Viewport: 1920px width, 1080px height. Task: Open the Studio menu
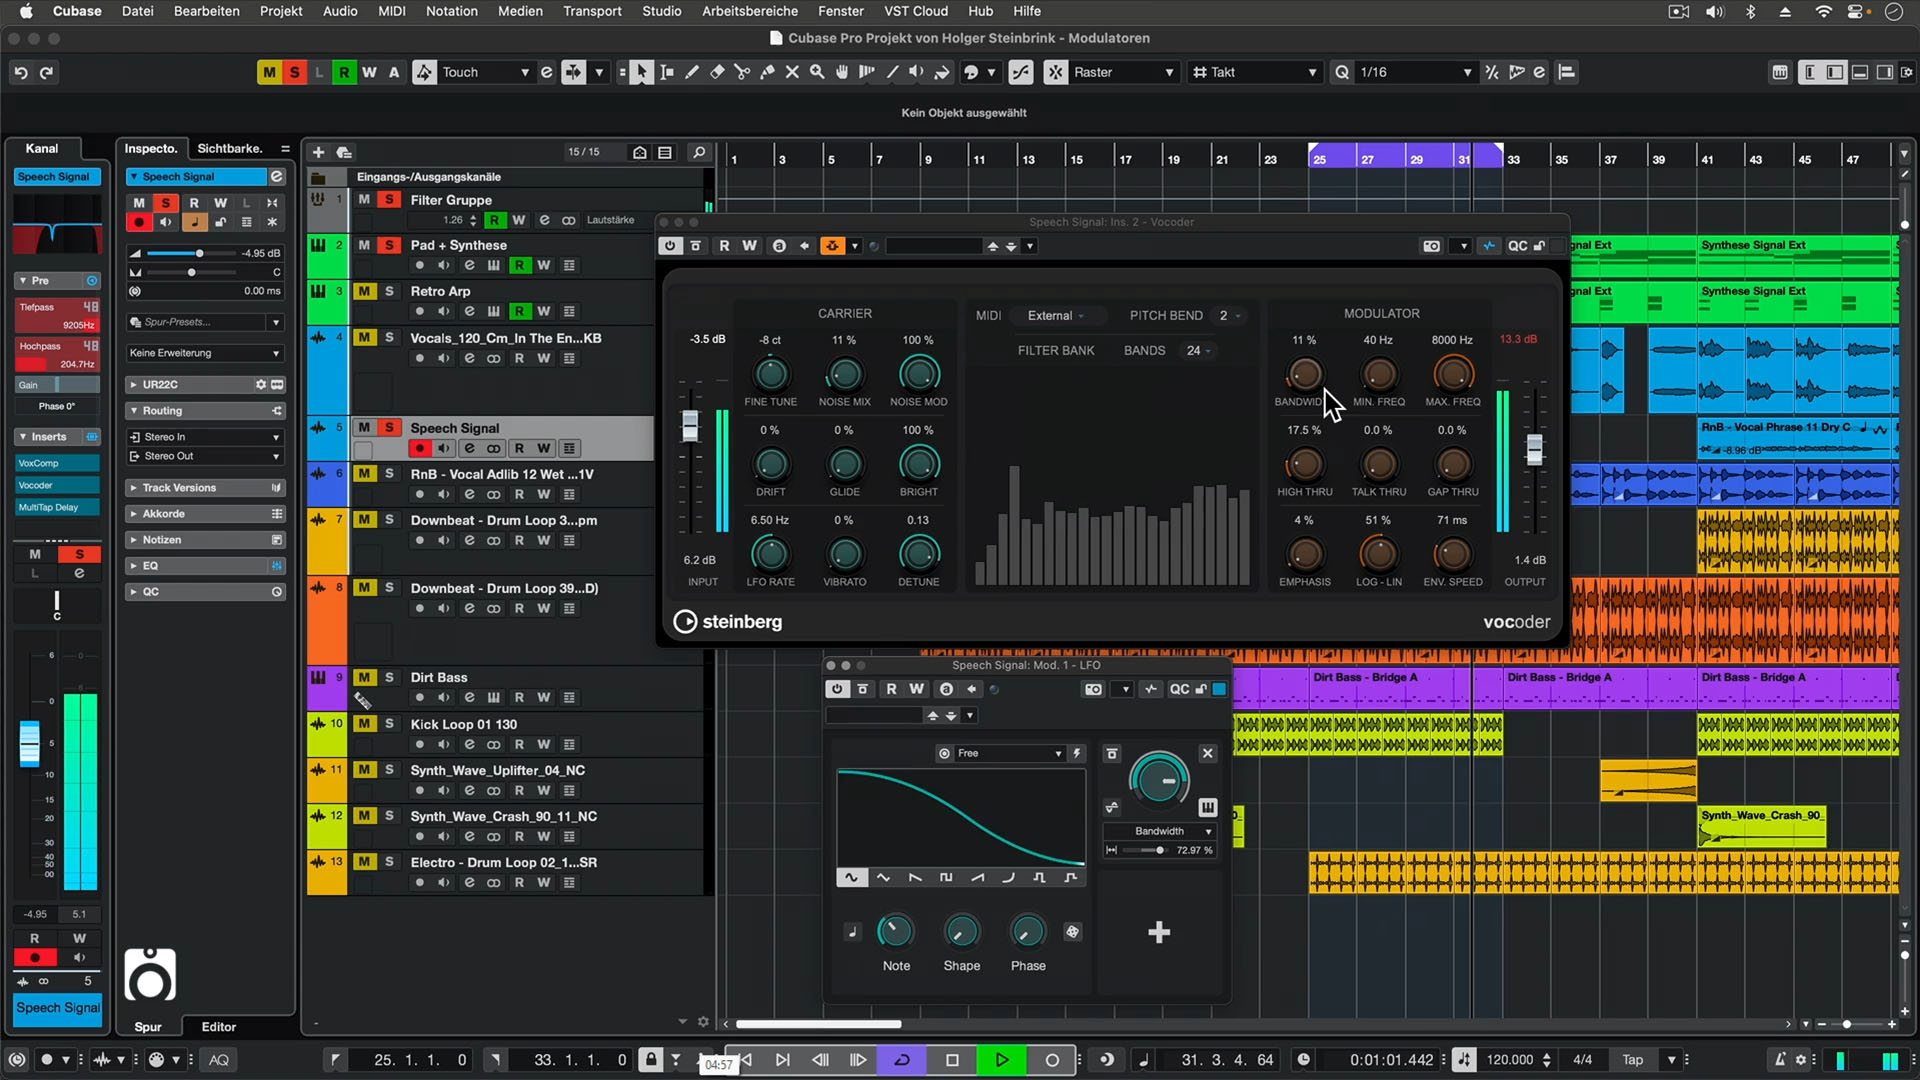pos(660,11)
